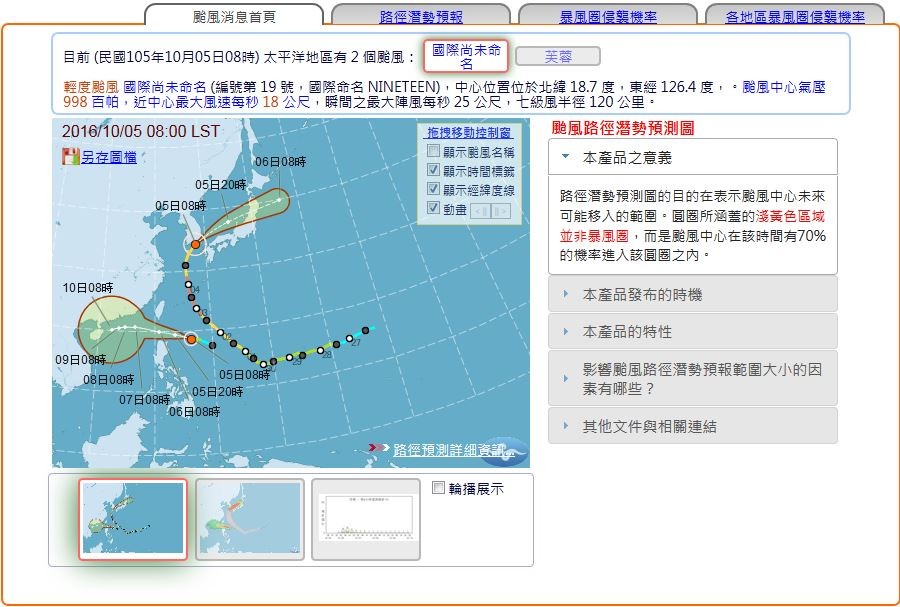
Task: Uncheck the 顯示經緯度線 option
Action: click(433, 190)
